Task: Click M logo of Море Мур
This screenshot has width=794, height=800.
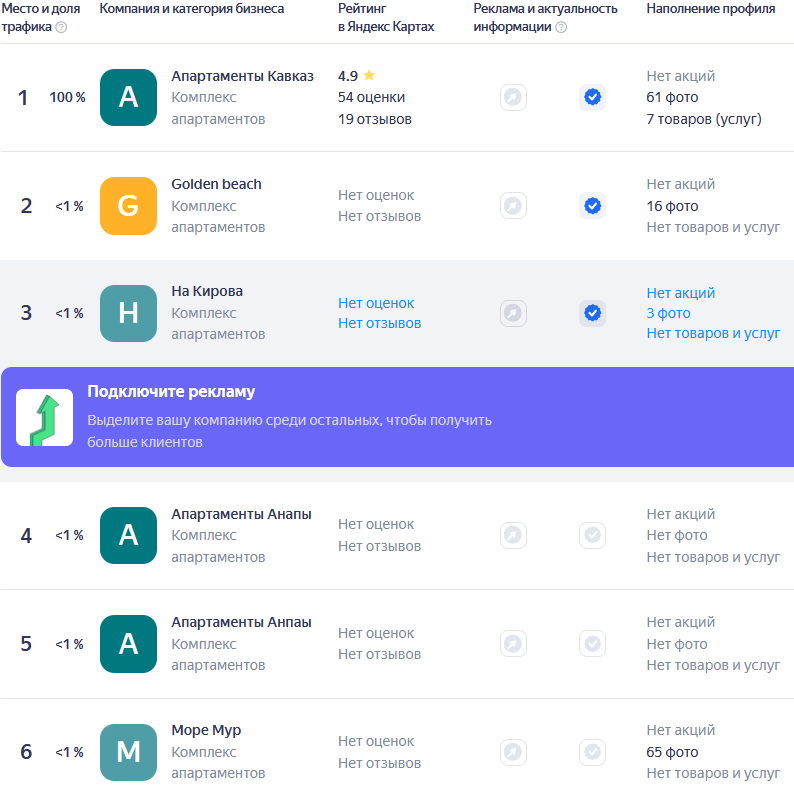Action: [x=128, y=752]
